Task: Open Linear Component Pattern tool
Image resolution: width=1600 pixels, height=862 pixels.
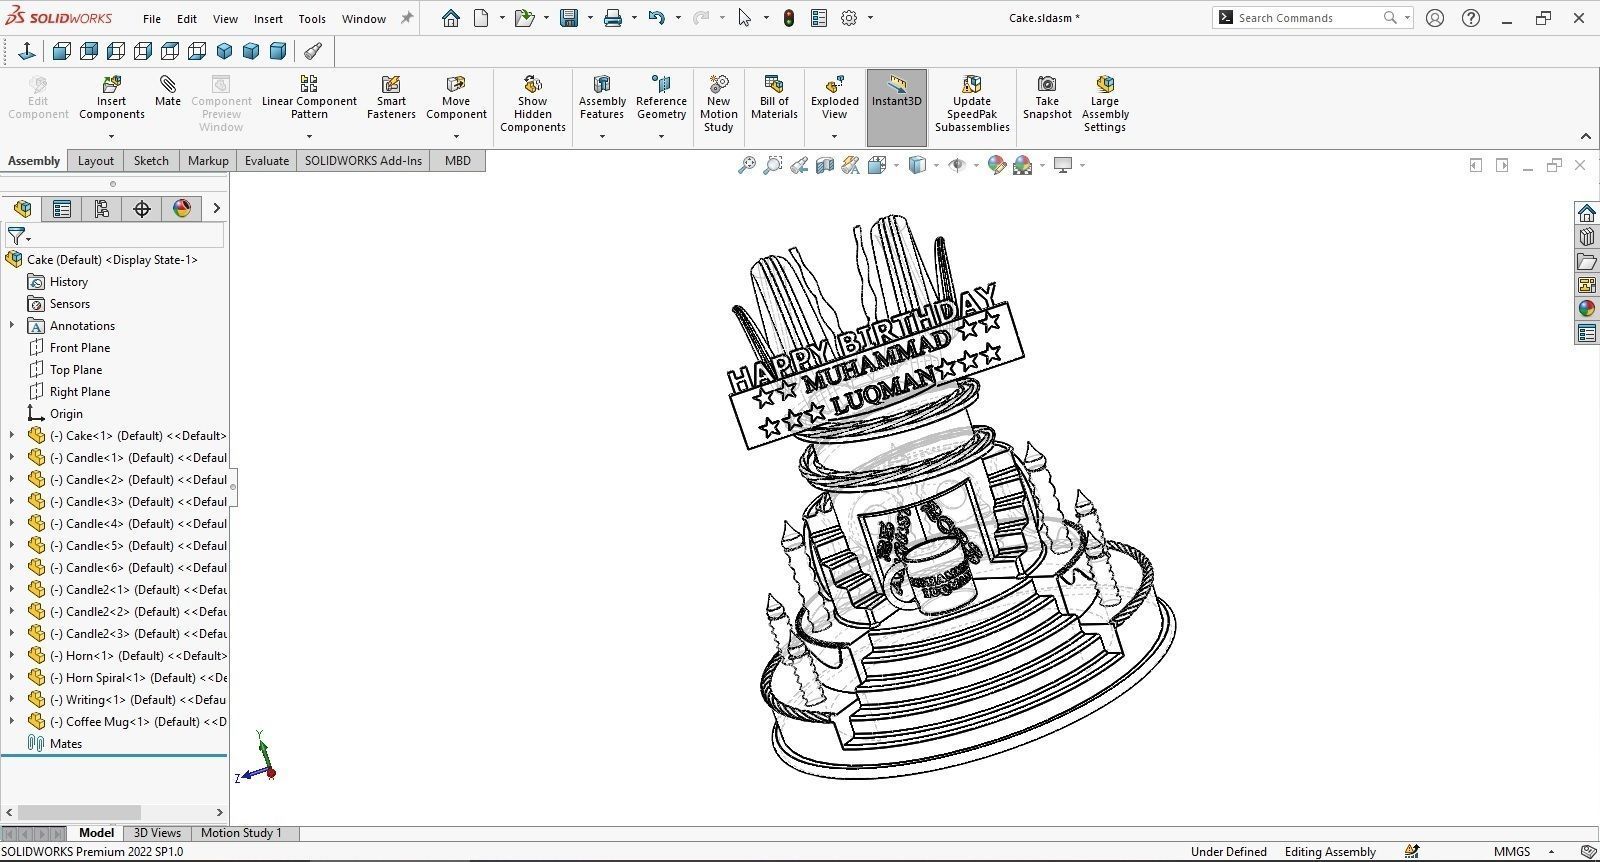Action: (x=309, y=98)
